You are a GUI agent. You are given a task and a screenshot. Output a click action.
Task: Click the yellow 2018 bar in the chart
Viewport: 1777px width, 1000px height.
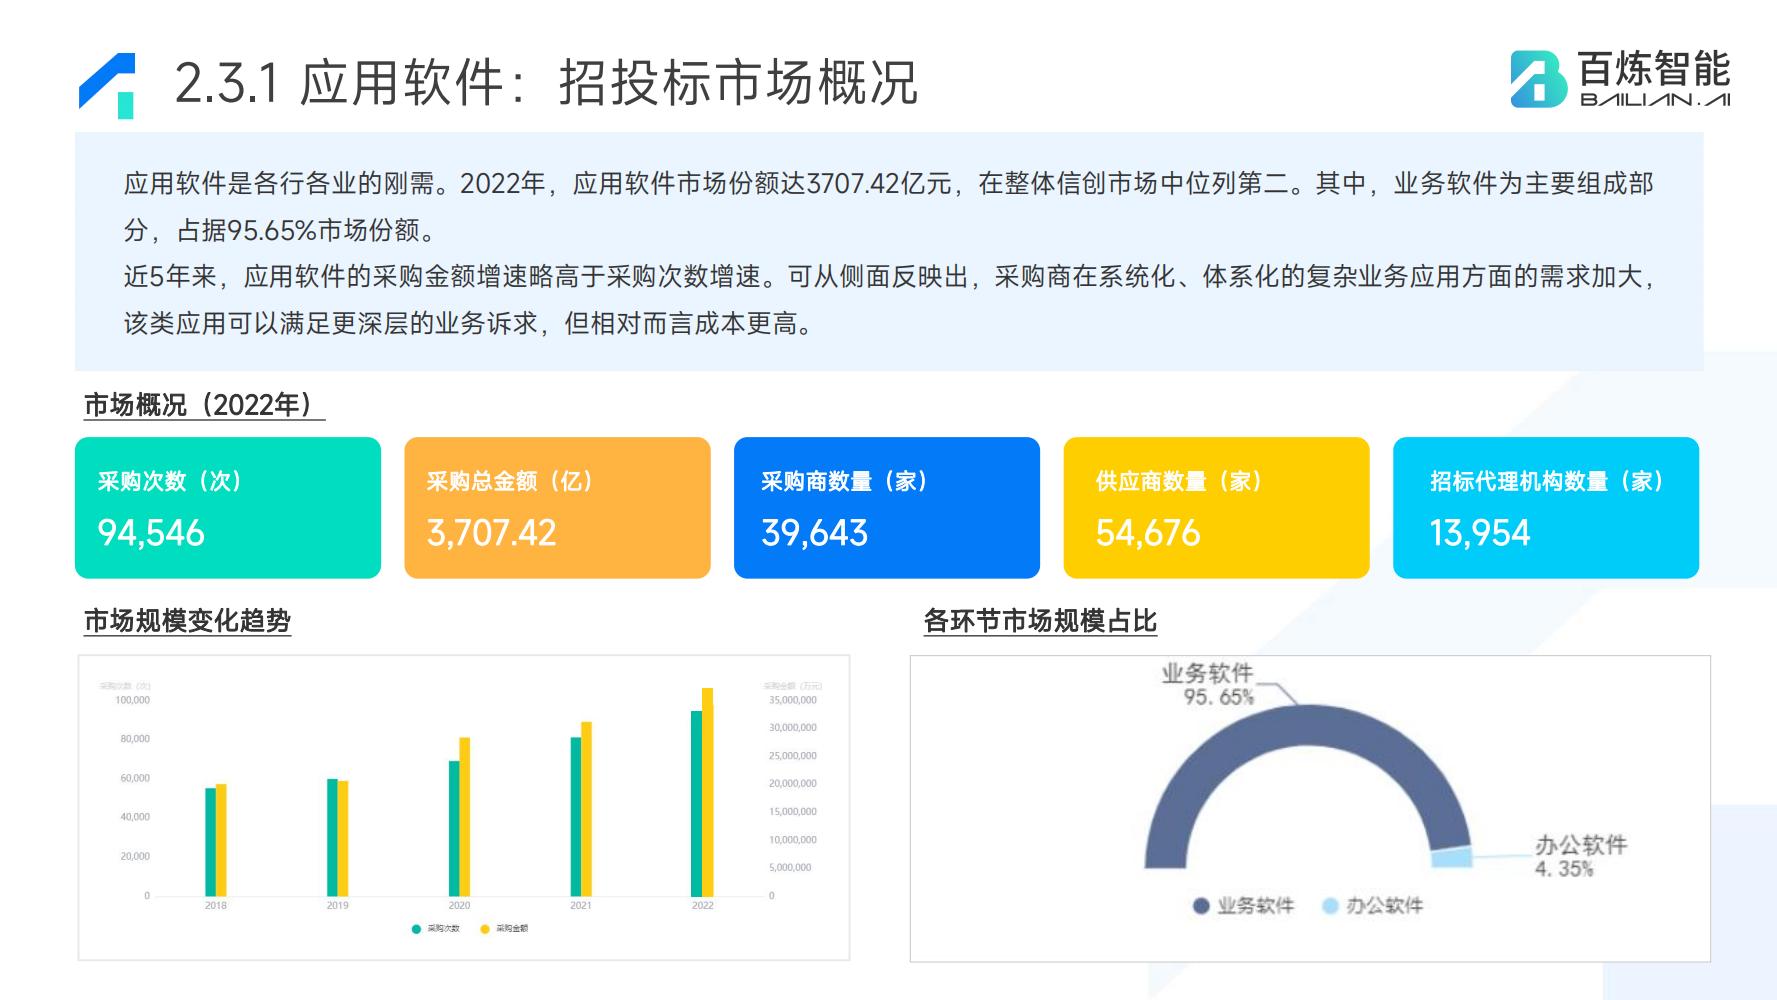click(x=221, y=840)
